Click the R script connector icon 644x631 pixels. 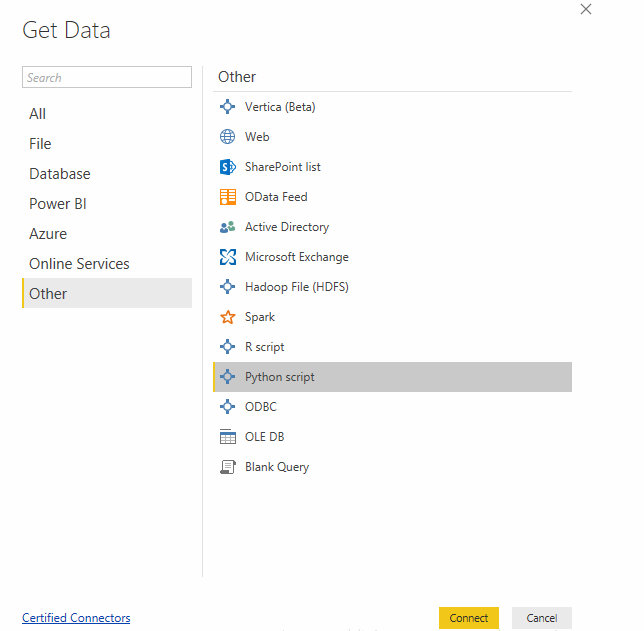pyautogui.click(x=227, y=347)
